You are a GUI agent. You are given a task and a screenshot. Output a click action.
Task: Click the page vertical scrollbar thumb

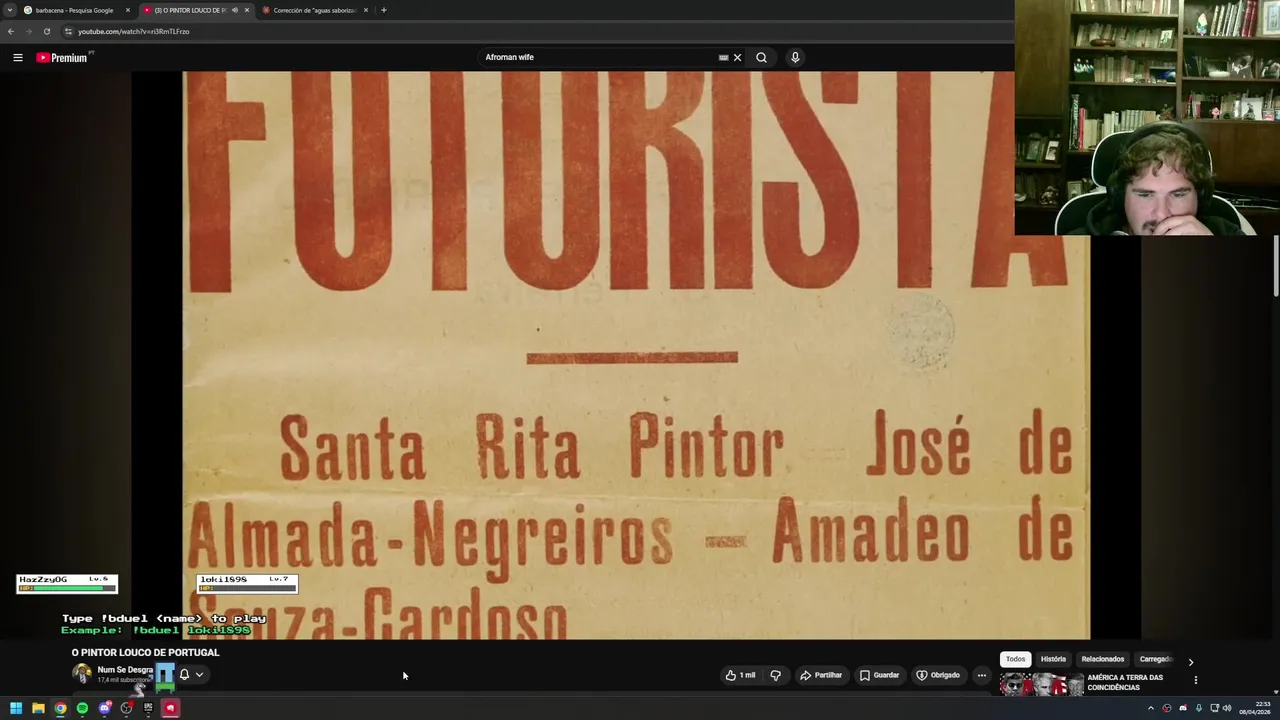point(1276,266)
